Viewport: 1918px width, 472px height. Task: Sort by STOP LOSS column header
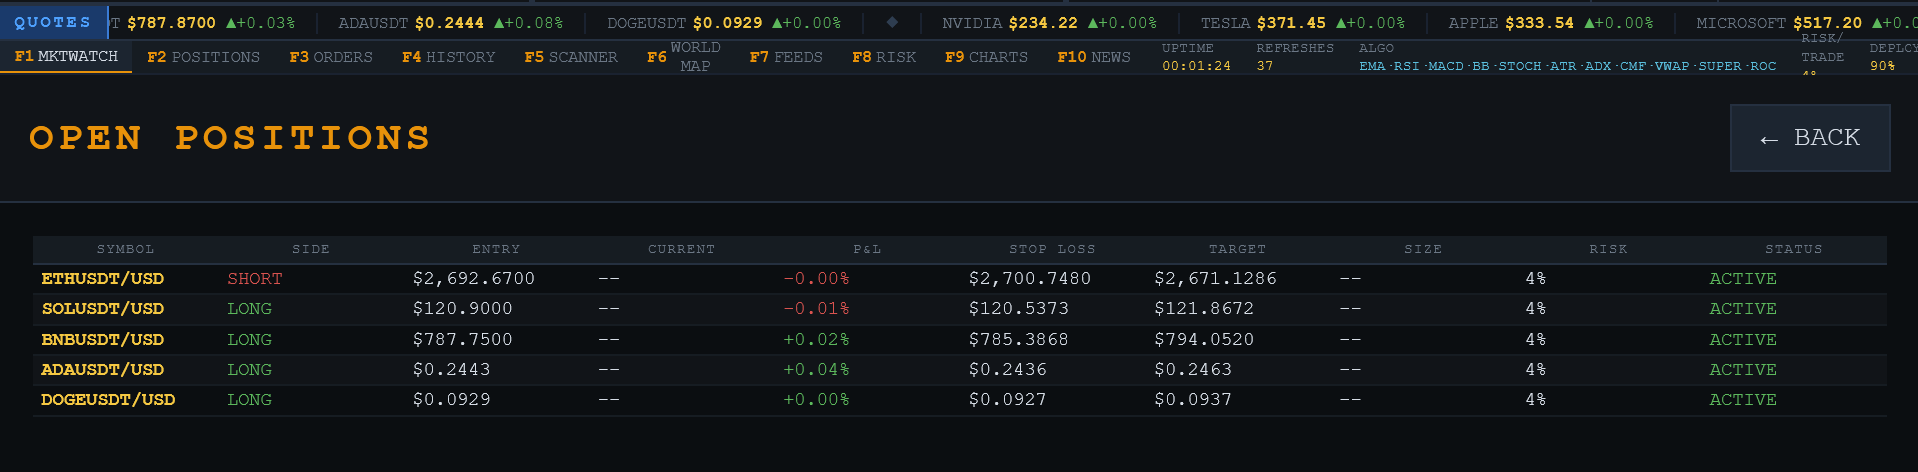point(1052,249)
